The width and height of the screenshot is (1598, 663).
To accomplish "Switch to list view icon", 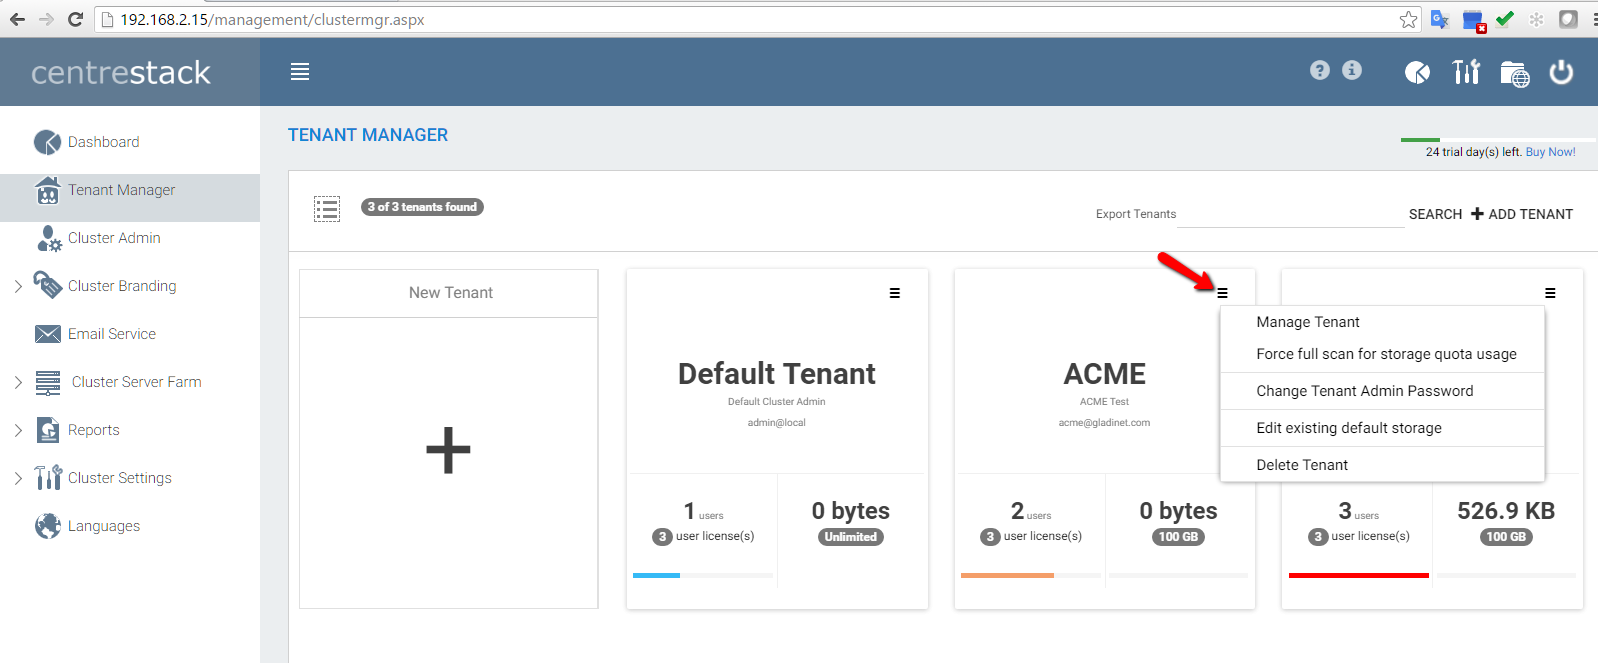I will click(327, 209).
